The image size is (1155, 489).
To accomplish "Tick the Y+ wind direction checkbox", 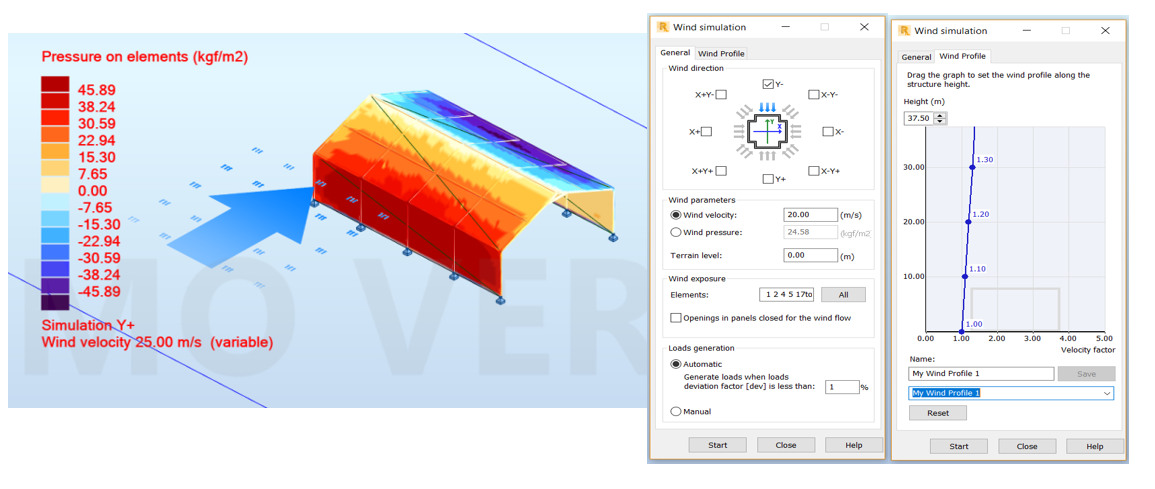I will 768,178.
